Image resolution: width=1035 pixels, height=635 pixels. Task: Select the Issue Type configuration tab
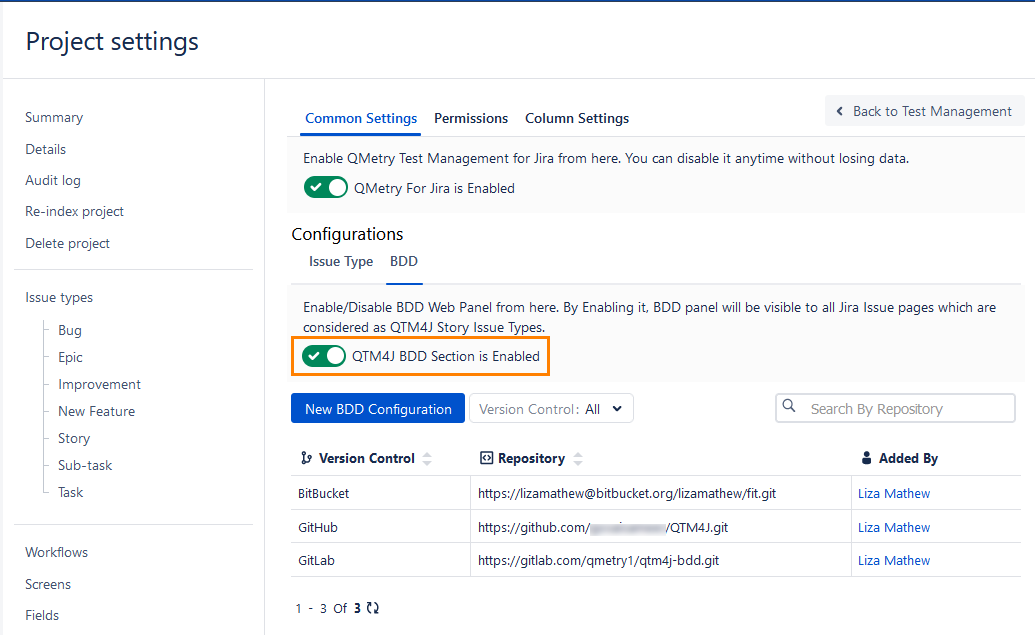(x=341, y=261)
